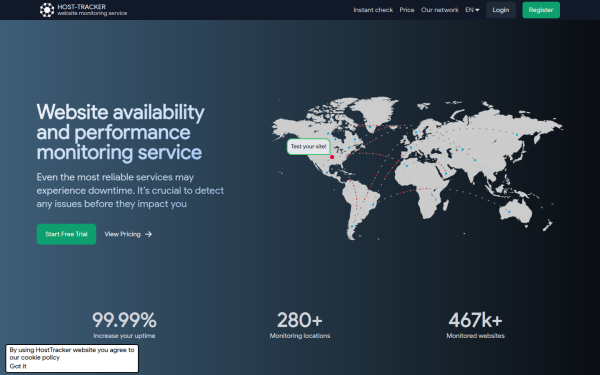Click the 'Test your site!' map bubble
This screenshot has width=600, height=375.
click(x=308, y=147)
